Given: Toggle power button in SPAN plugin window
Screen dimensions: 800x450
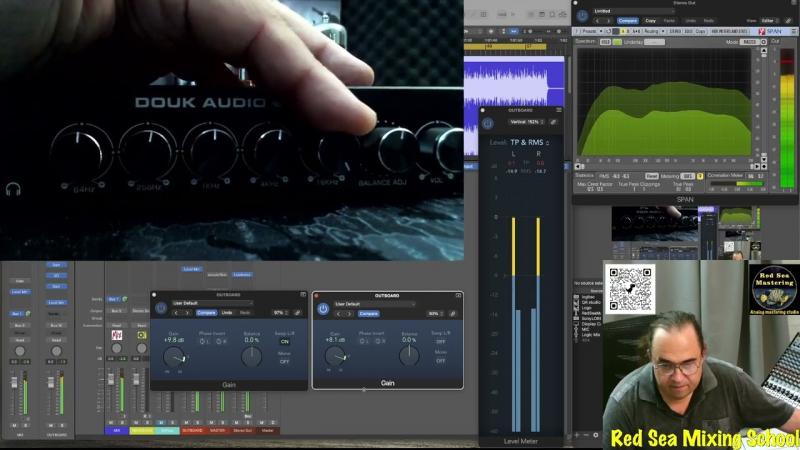Looking at the screenshot, I should point(582,16).
